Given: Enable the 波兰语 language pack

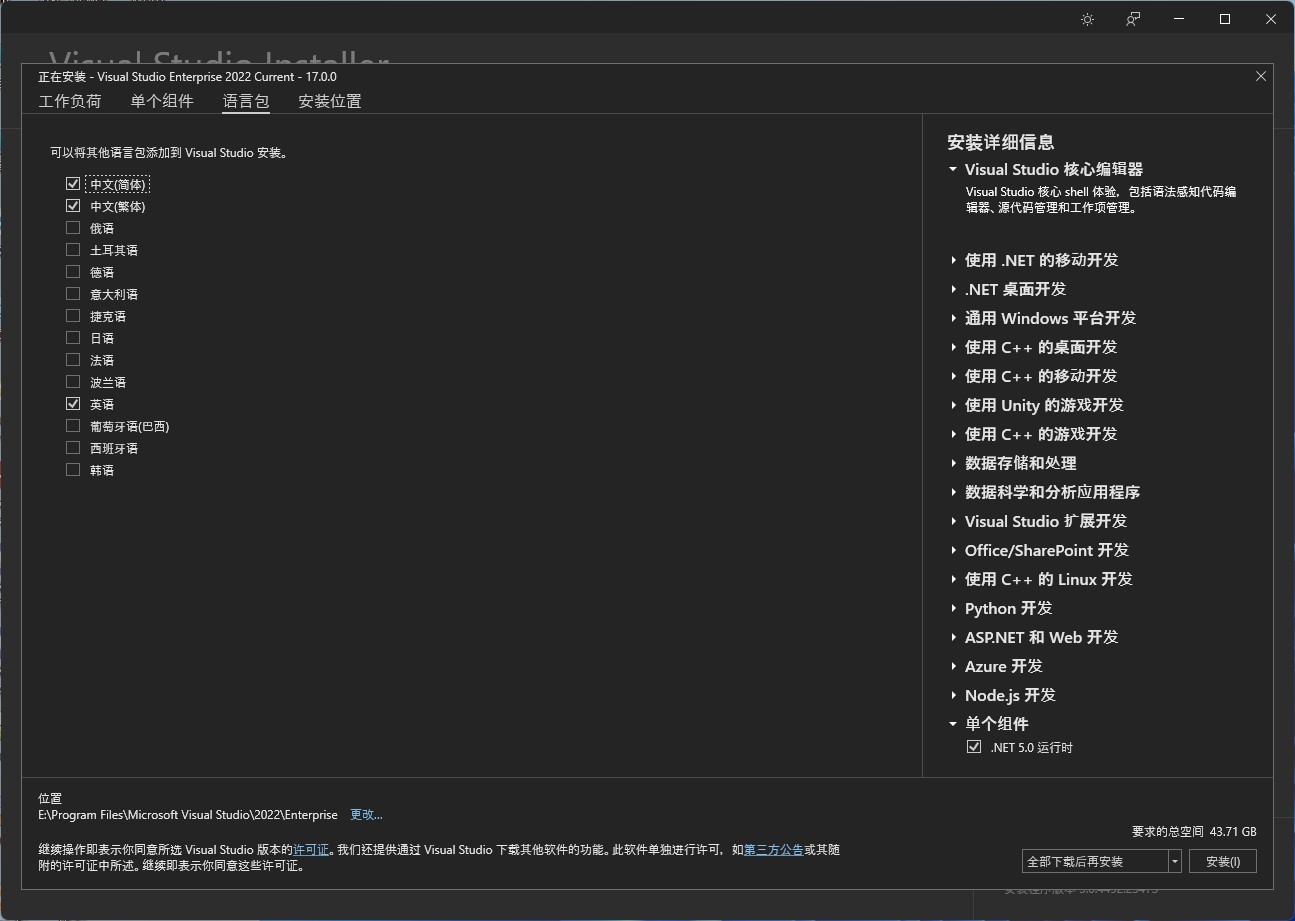Looking at the screenshot, I should tap(73, 382).
